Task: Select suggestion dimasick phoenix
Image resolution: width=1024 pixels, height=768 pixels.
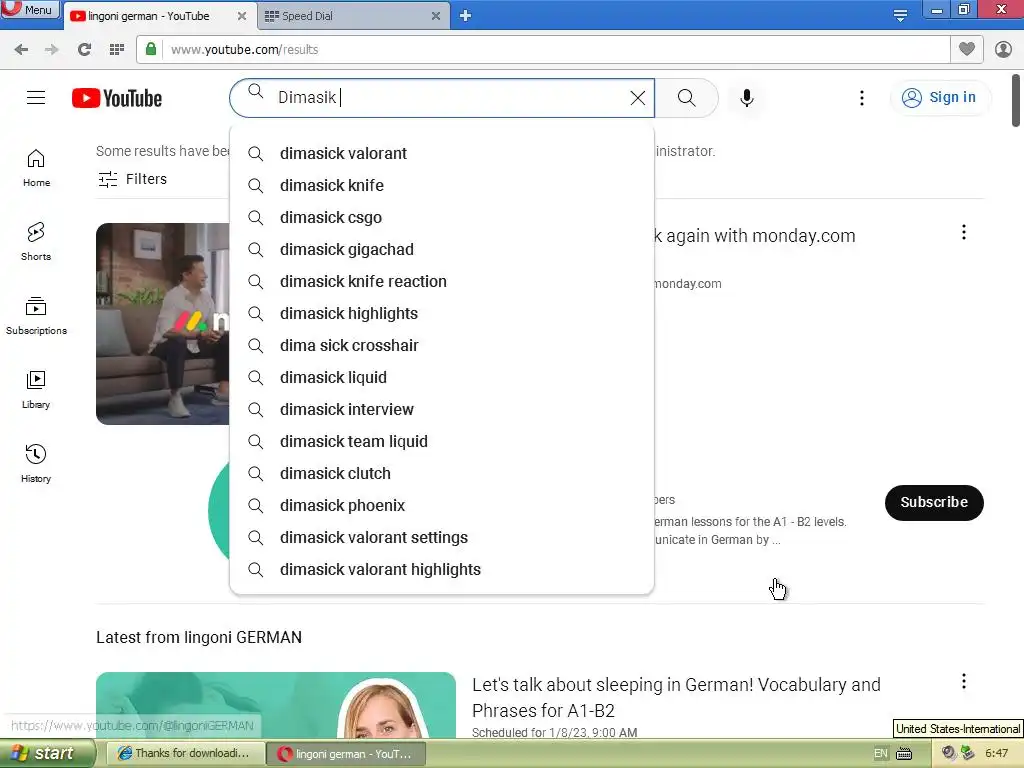Action: pos(442,505)
